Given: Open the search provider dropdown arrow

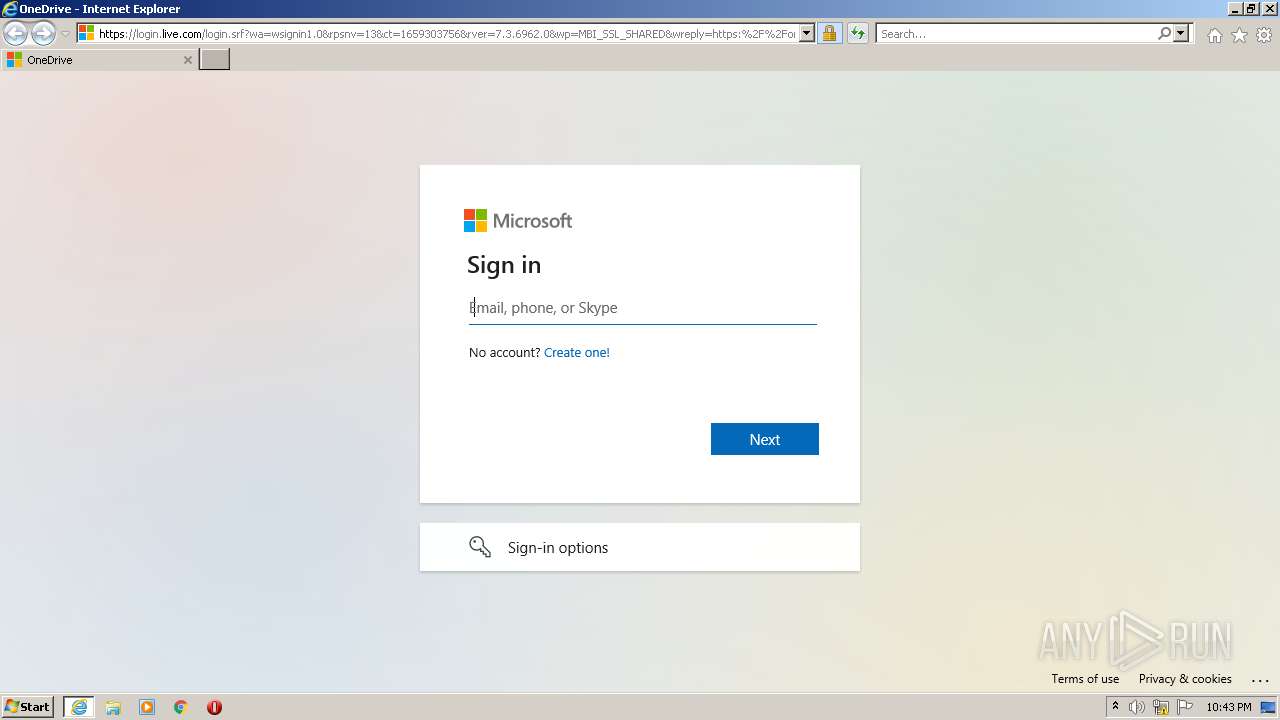Looking at the screenshot, I should [1181, 34].
